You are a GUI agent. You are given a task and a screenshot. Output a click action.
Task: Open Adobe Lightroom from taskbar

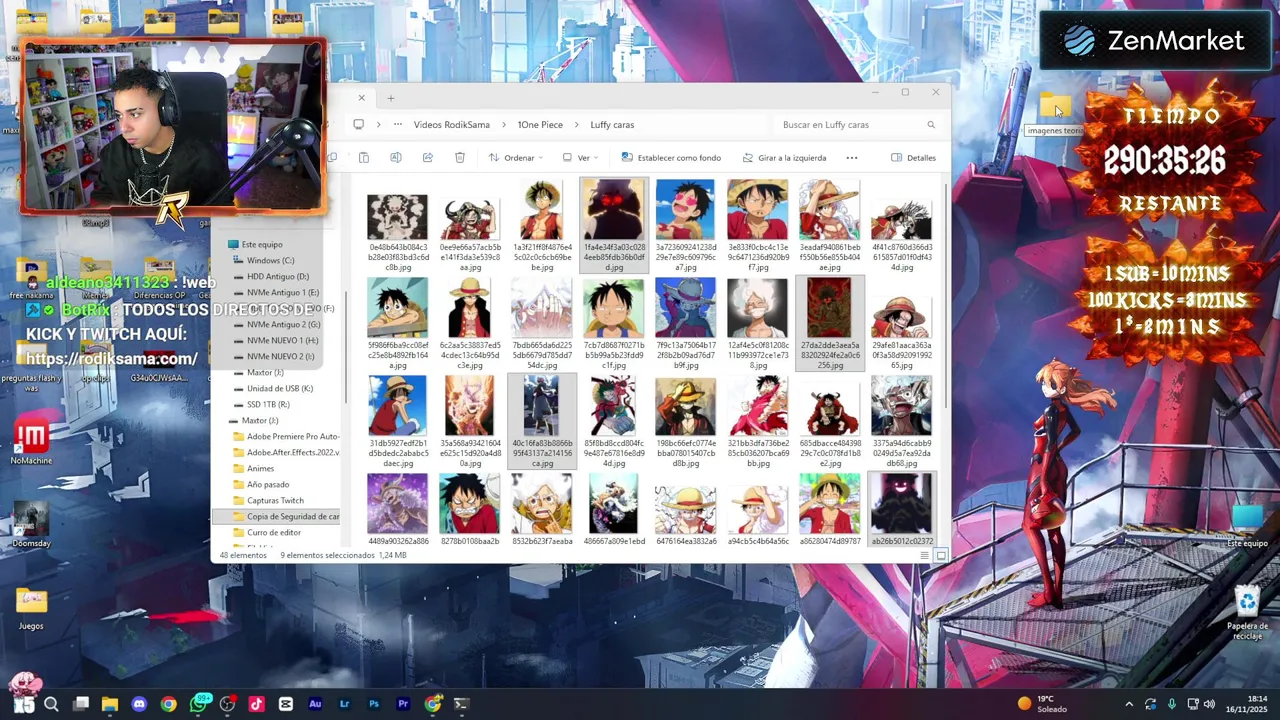coord(344,704)
